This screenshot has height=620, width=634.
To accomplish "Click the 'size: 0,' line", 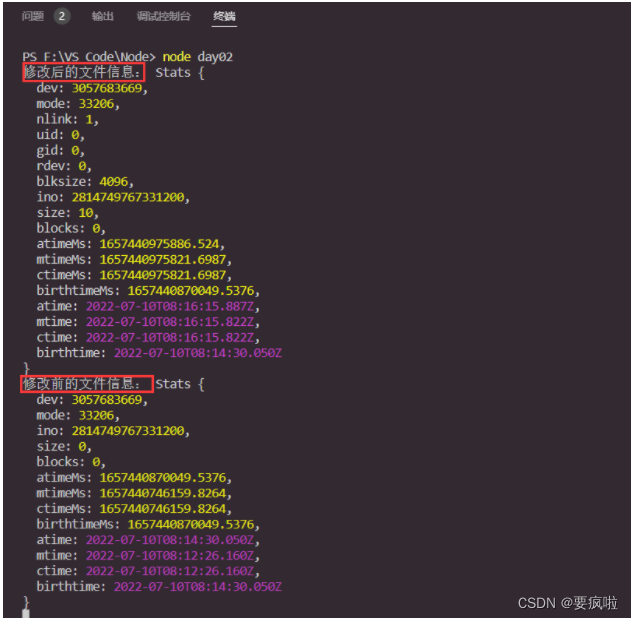I will 64,446.
